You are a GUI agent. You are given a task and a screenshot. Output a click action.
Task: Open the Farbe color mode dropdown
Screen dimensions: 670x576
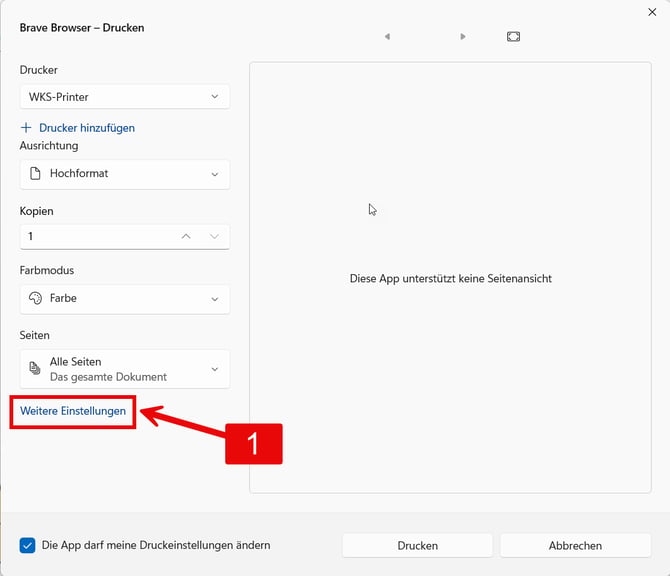tap(125, 299)
